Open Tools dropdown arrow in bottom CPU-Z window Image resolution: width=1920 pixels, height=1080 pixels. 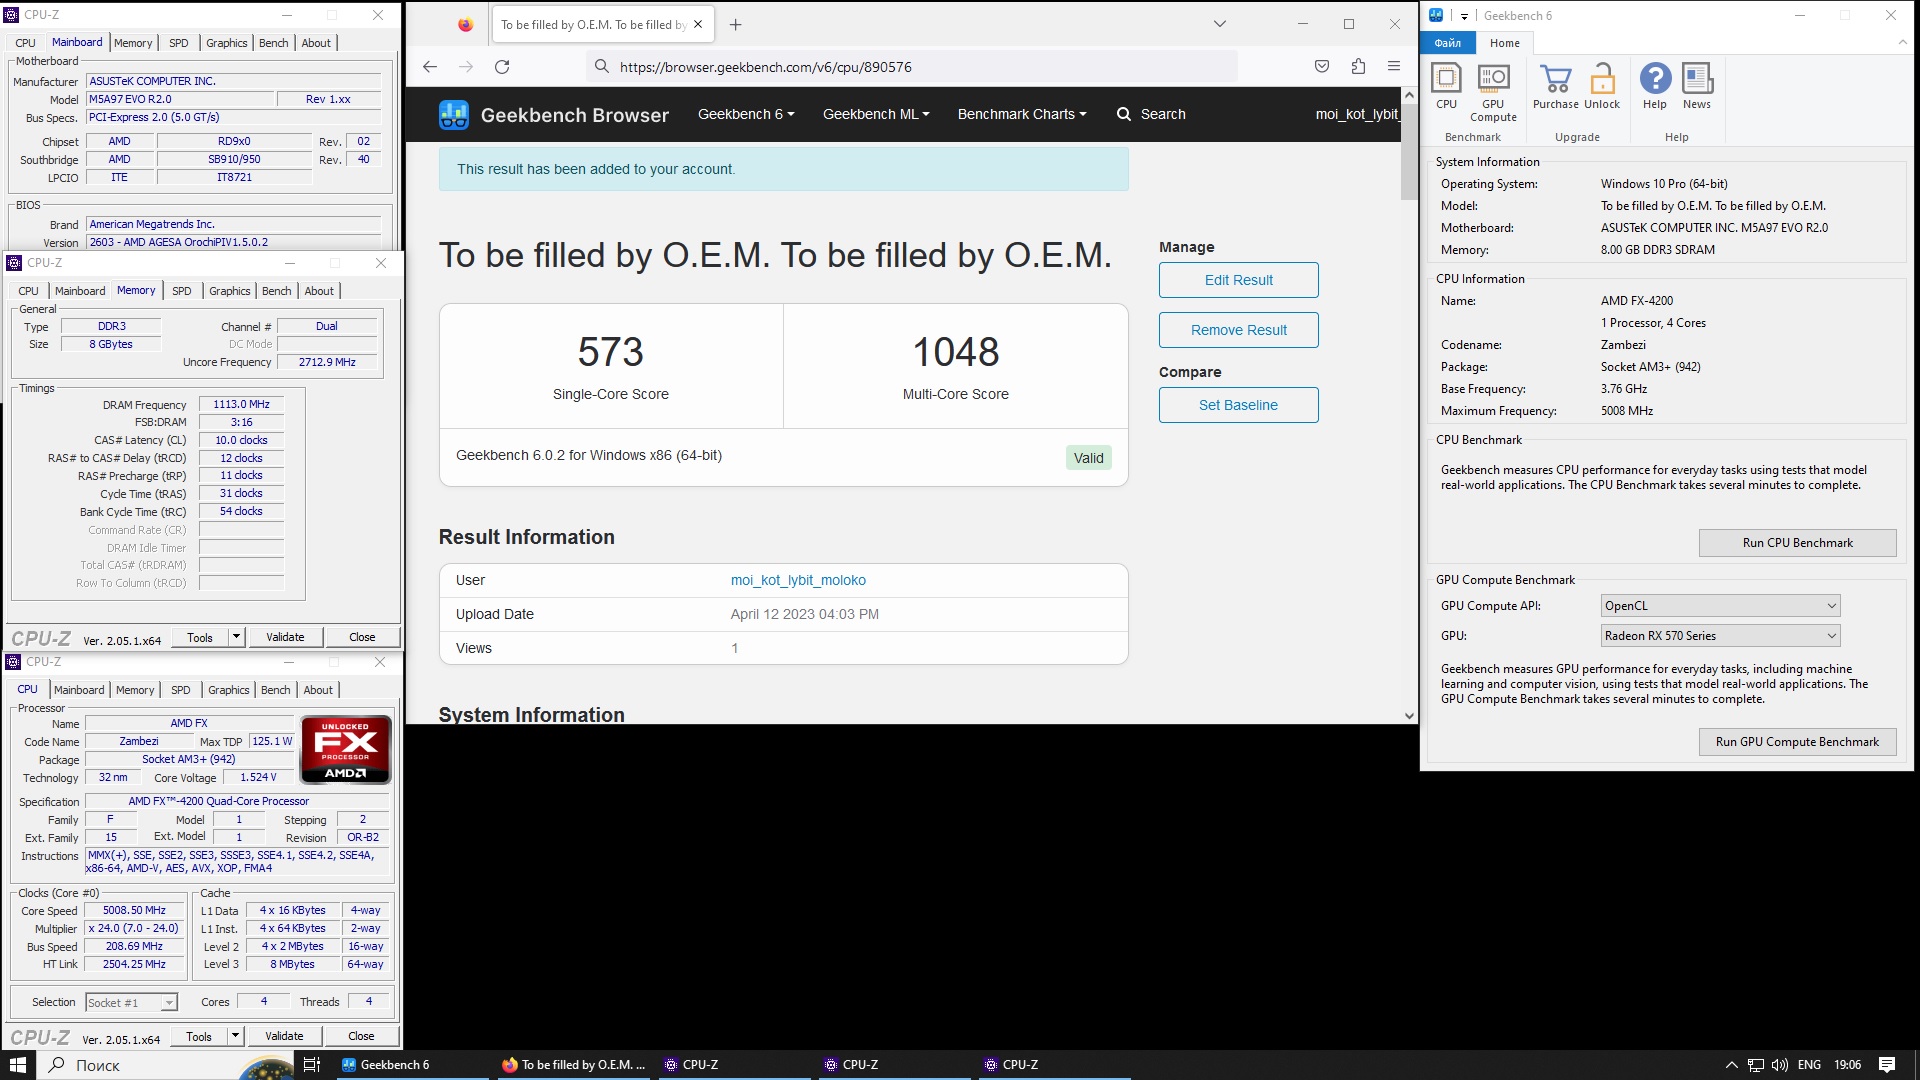235,1036
